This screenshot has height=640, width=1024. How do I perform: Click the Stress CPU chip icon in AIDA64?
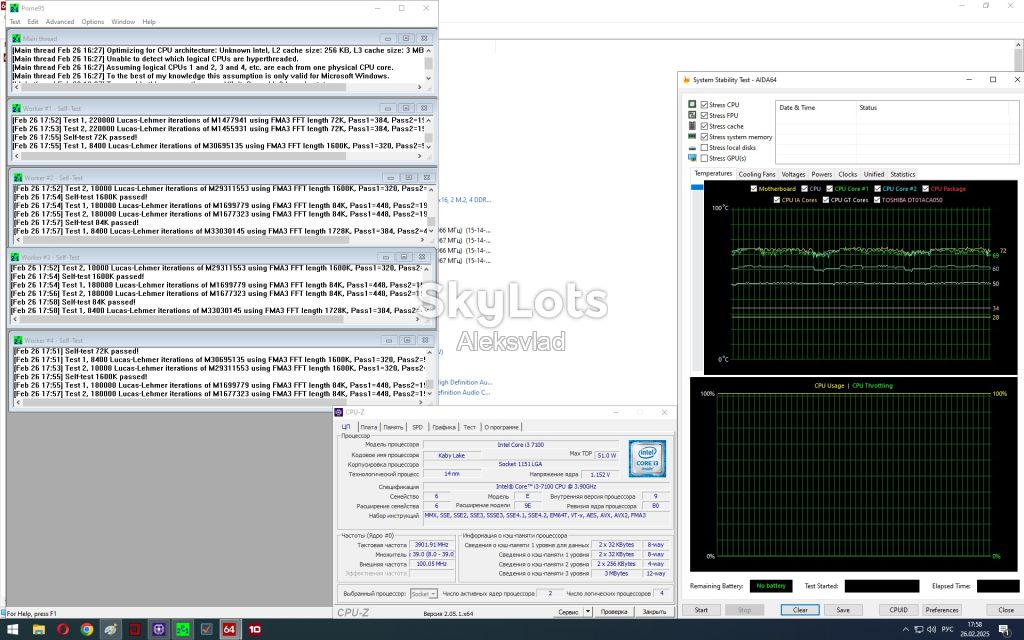(692, 104)
